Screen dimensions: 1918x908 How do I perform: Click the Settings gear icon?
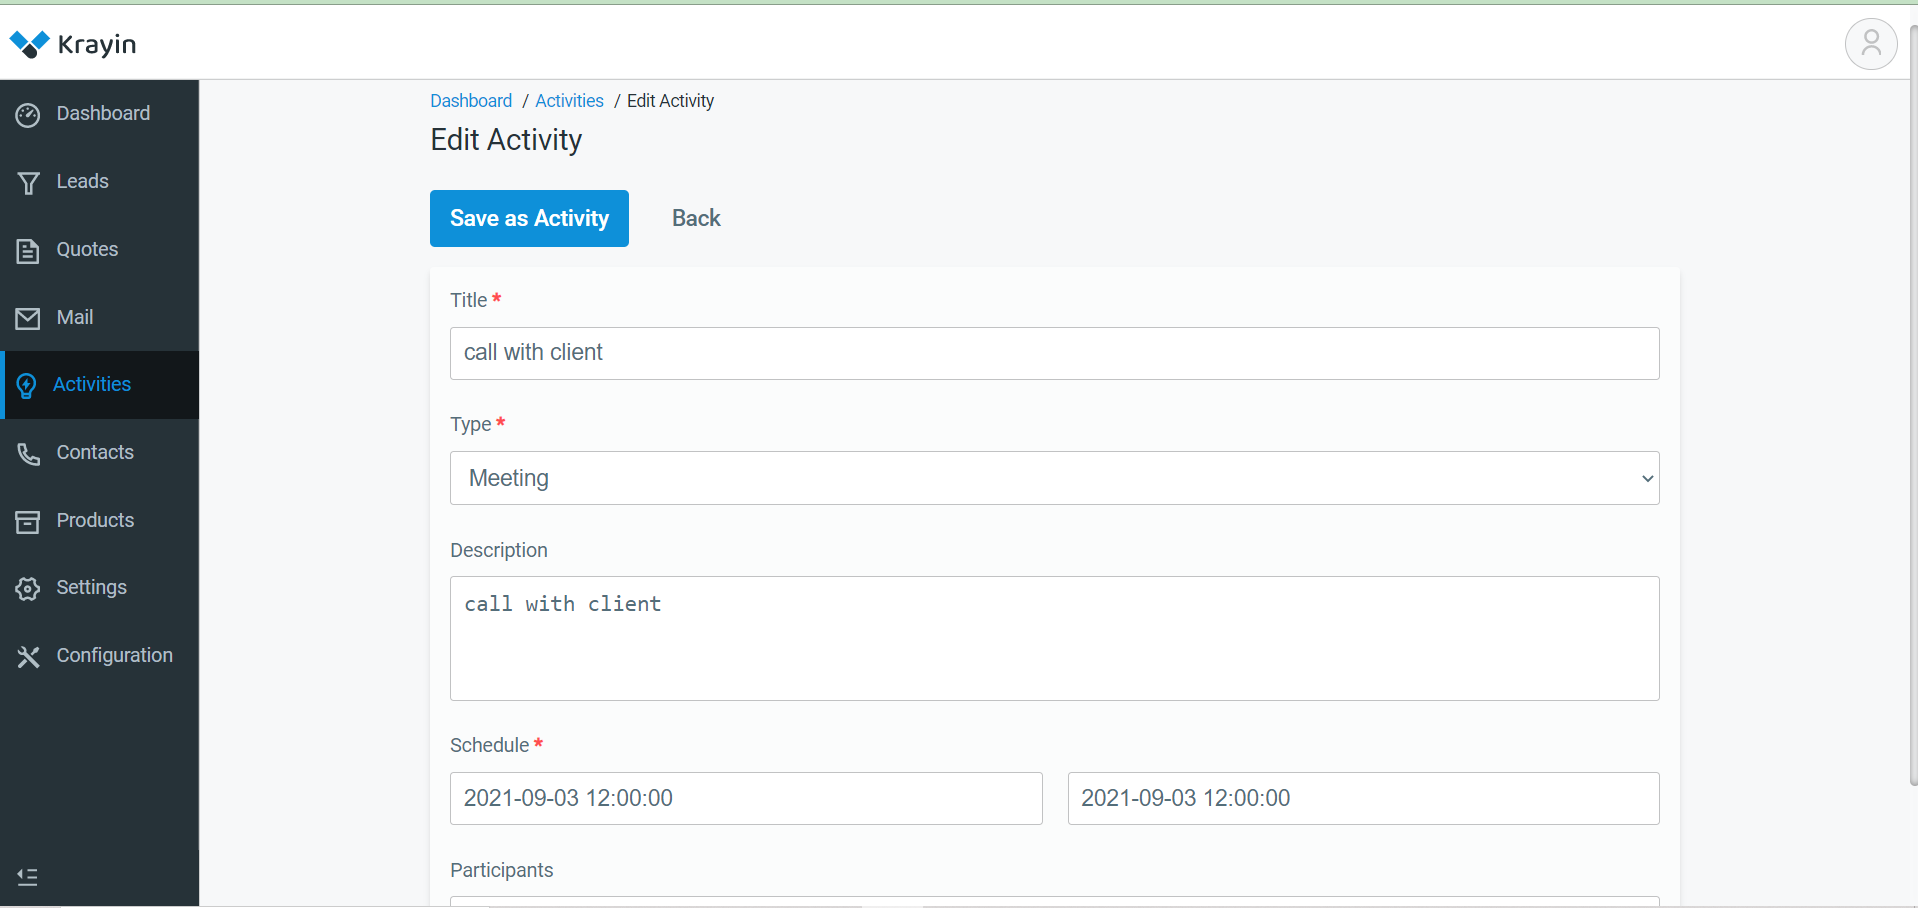[28, 589]
